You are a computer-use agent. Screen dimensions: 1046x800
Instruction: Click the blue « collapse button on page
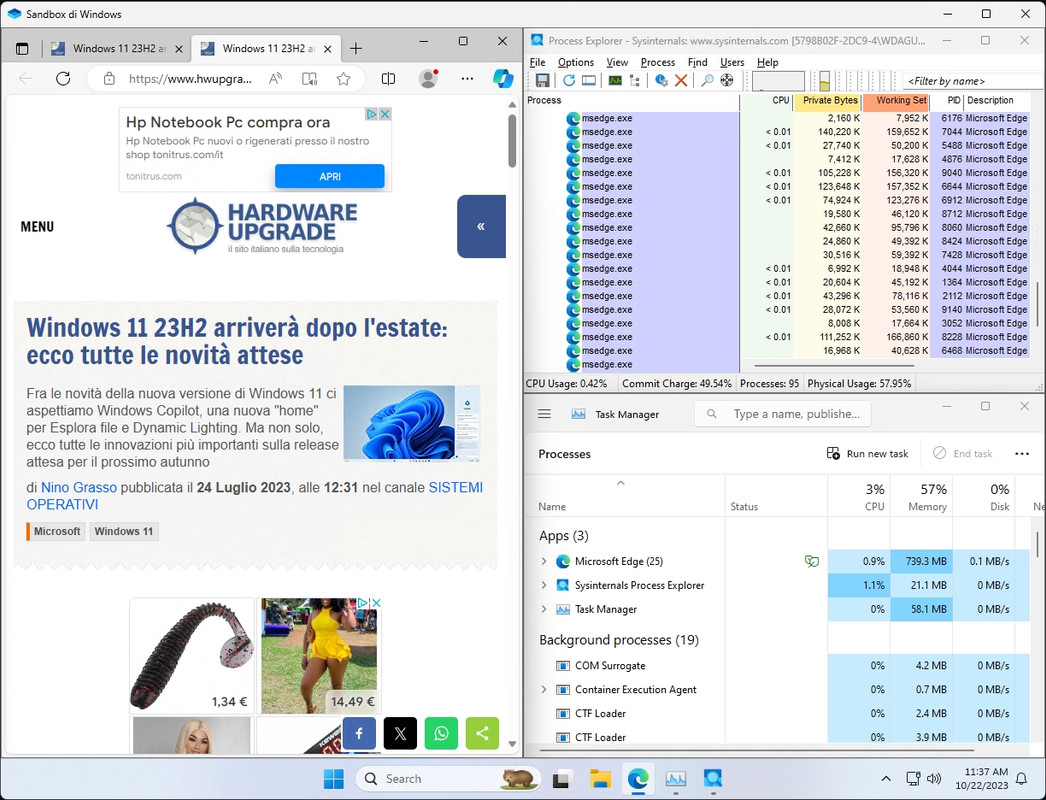tap(481, 226)
